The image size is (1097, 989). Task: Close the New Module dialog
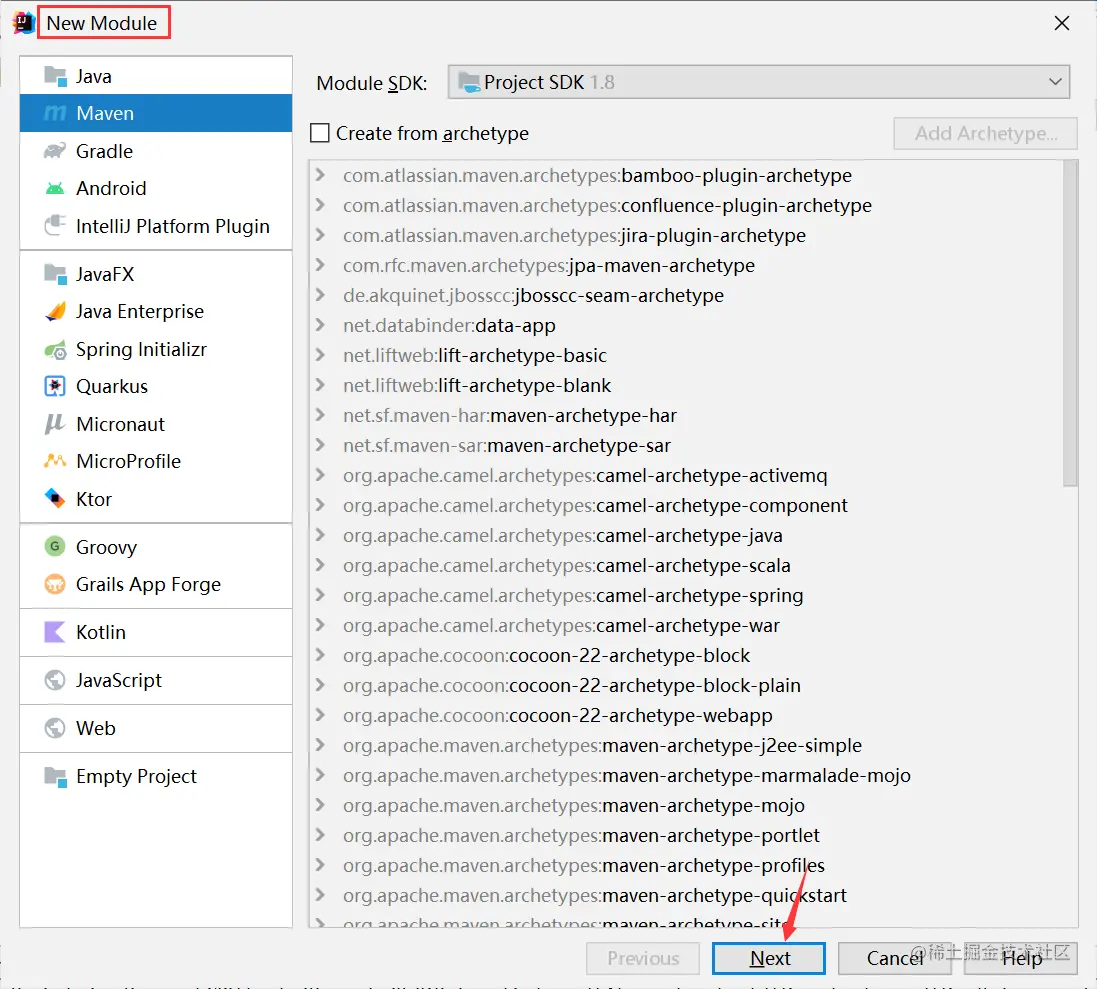coord(1061,23)
